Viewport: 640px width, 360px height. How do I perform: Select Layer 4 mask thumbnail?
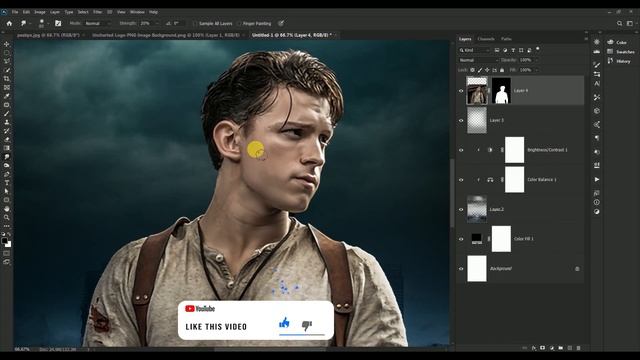click(501, 91)
